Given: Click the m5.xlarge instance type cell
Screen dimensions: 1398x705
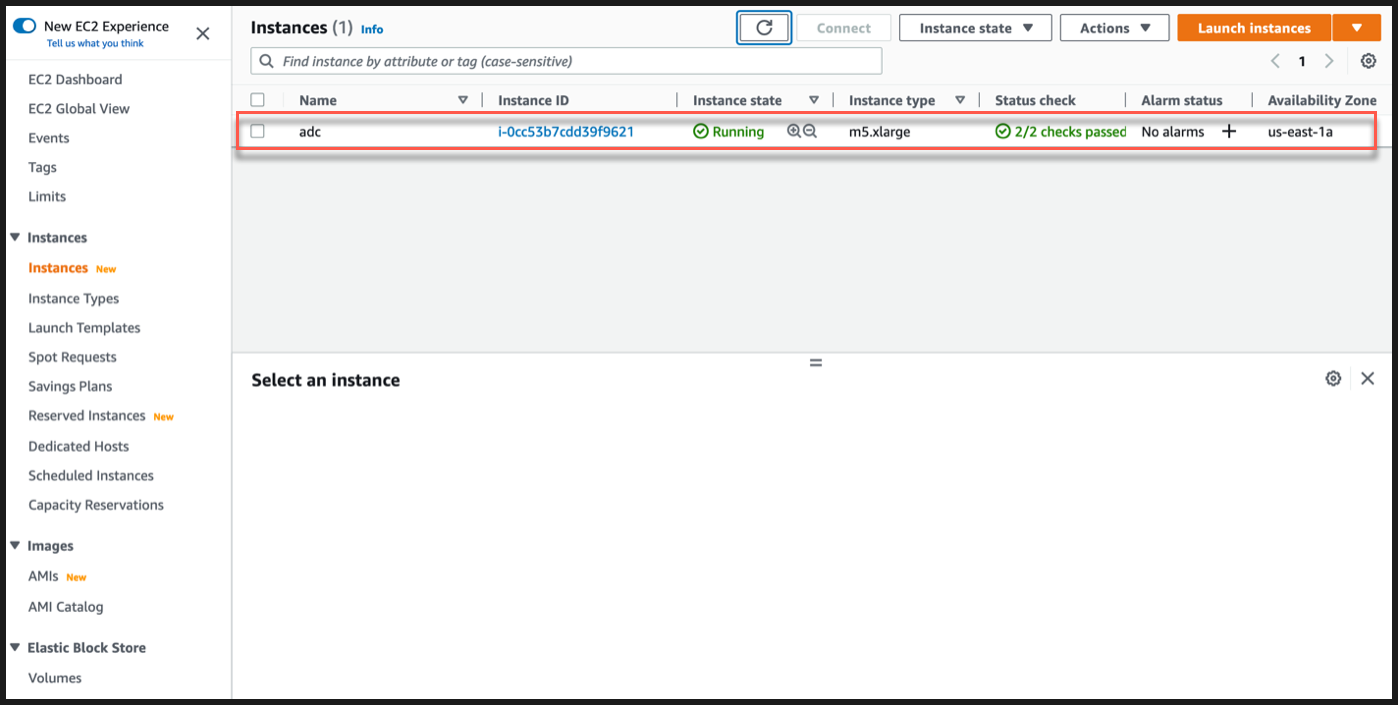Looking at the screenshot, I should [879, 131].
